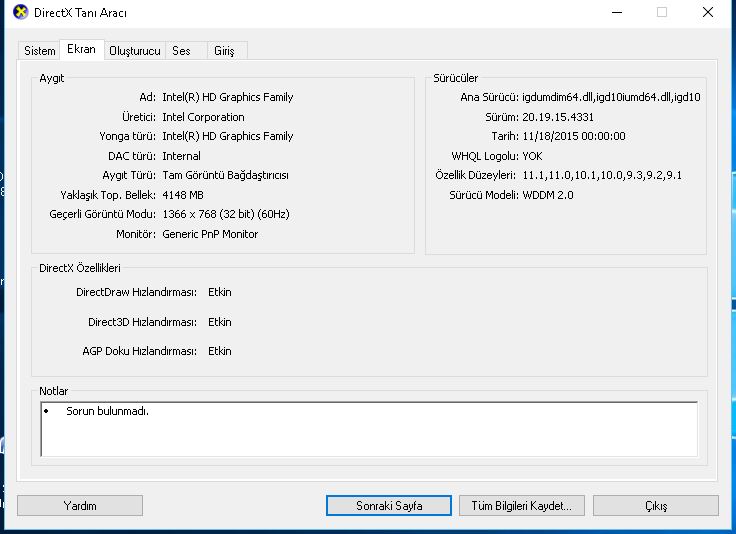Image resolution: width=736 pixels, height=534 pixels.
Task: Click driver version '20.19.15.4331'
Action: tap(558, 117)
